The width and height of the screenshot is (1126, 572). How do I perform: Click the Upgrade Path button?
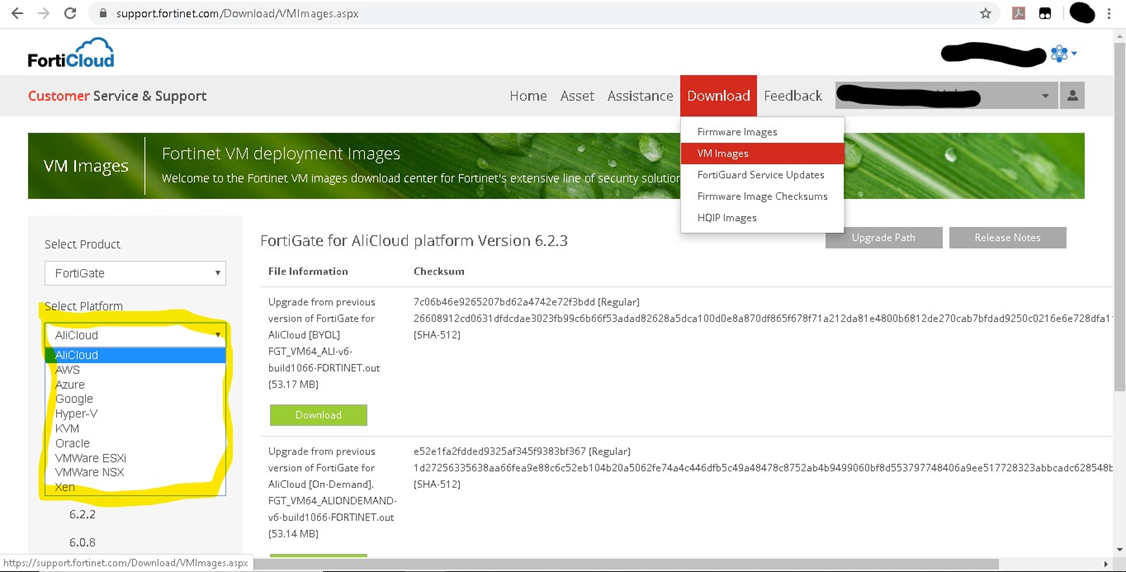click(x=883, y=238)
